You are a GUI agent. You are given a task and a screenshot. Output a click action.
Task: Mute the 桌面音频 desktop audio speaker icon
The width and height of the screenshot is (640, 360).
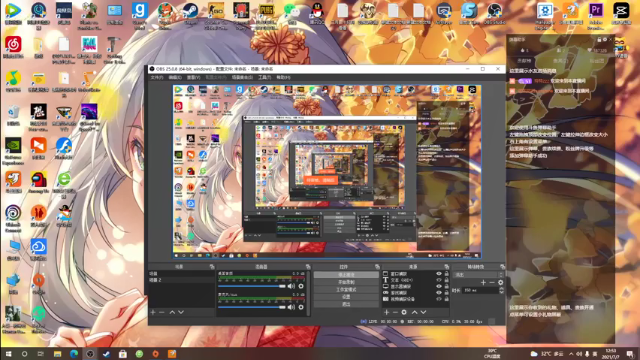point(291,286)
